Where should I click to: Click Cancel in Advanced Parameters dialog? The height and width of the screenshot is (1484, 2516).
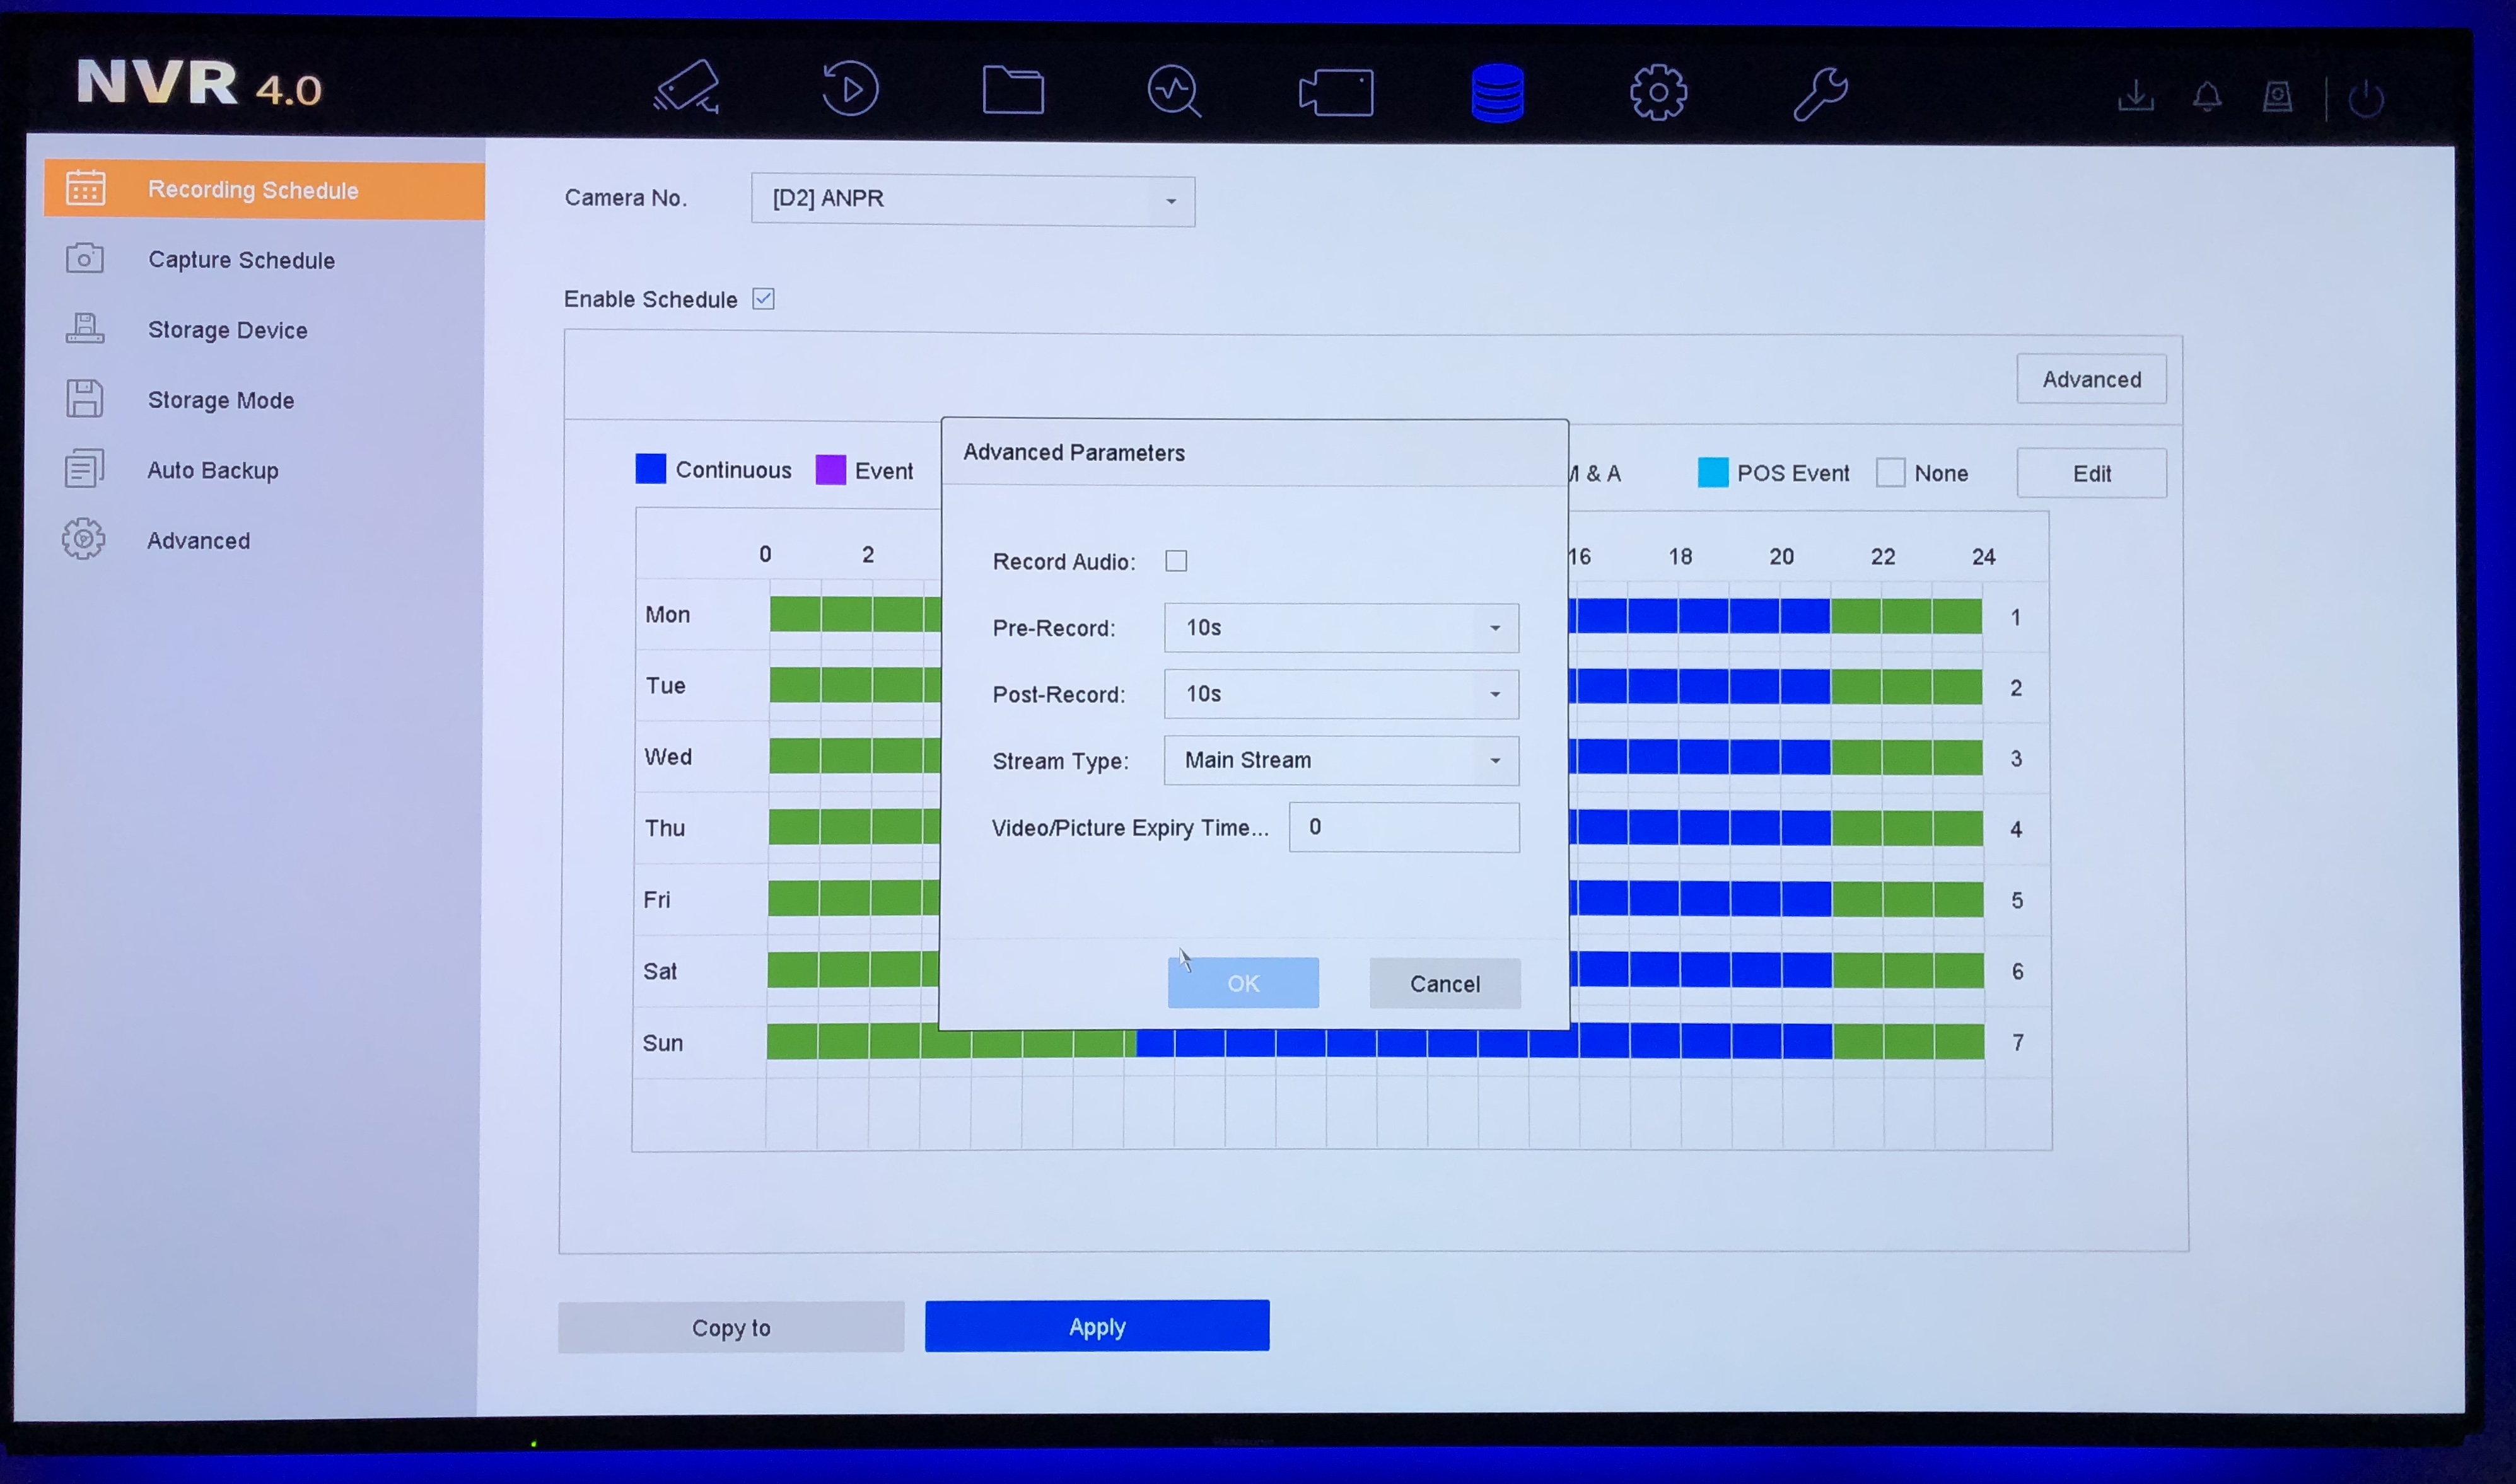point(1444,984)
